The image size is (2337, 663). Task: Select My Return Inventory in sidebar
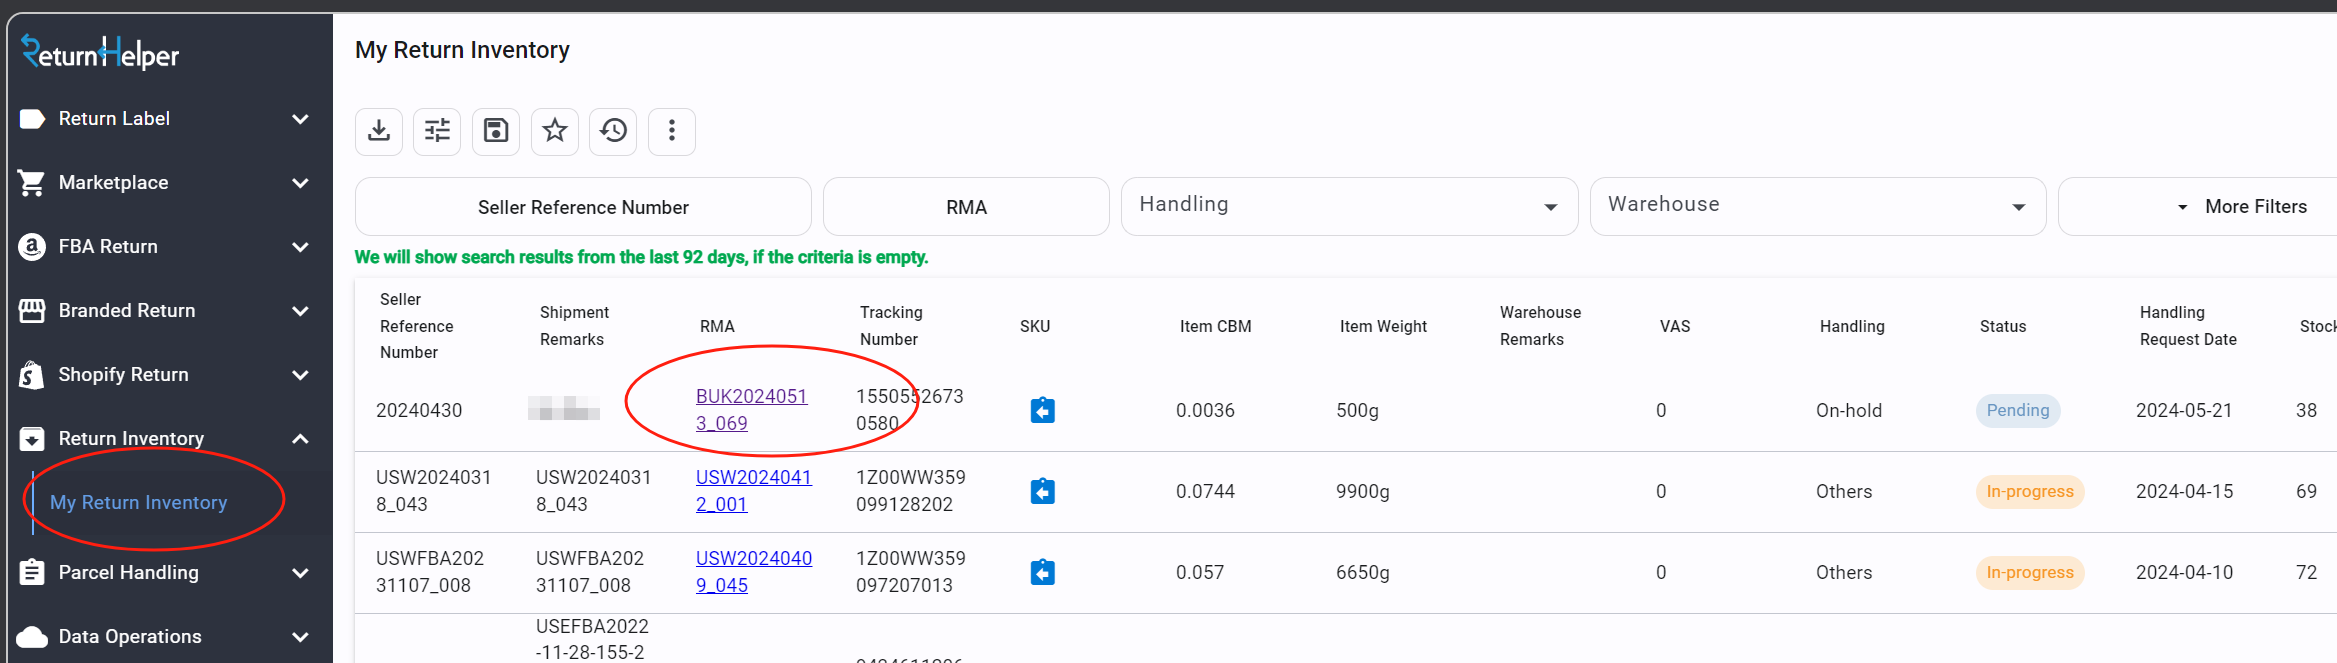139,503
